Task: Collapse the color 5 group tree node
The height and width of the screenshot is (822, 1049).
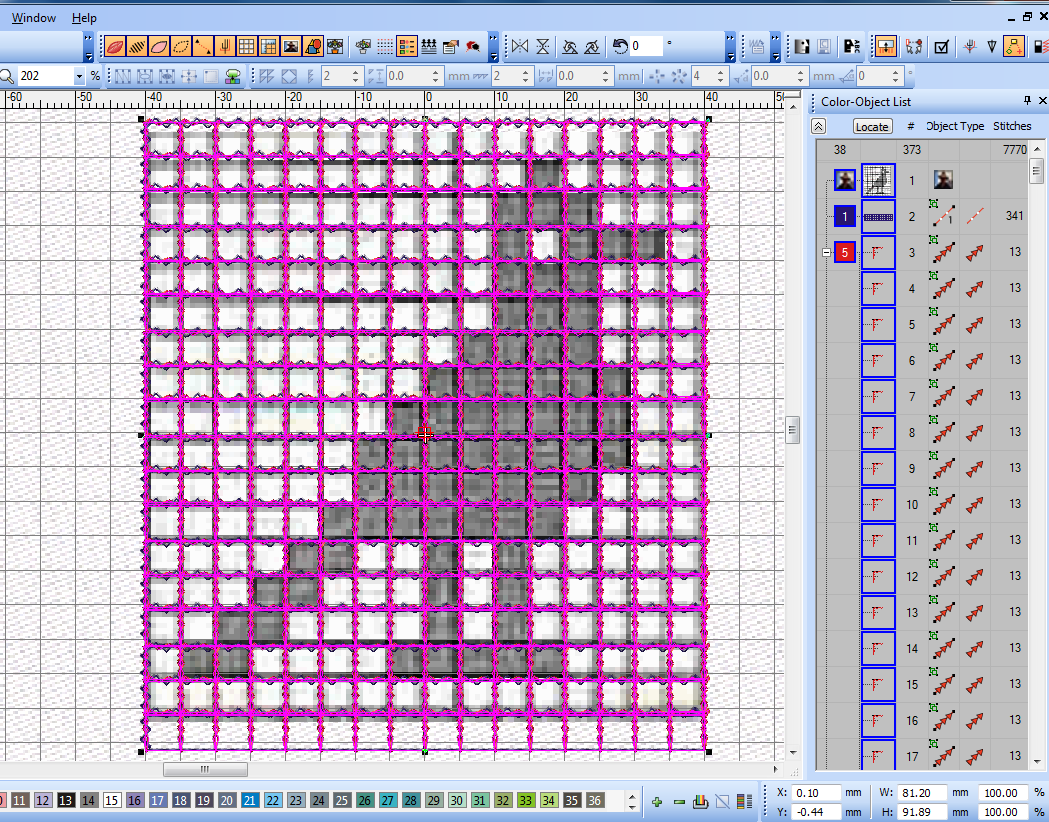Action: [x=826, y=253]
